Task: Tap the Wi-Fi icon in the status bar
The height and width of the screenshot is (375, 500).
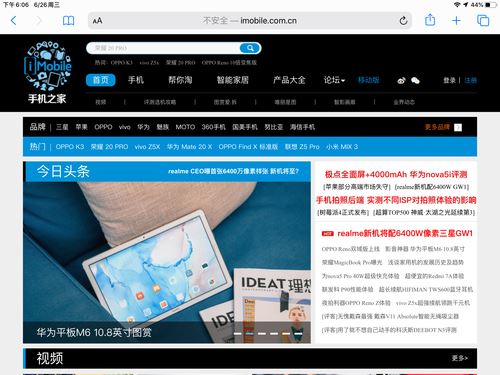Action: click(457, 5)
